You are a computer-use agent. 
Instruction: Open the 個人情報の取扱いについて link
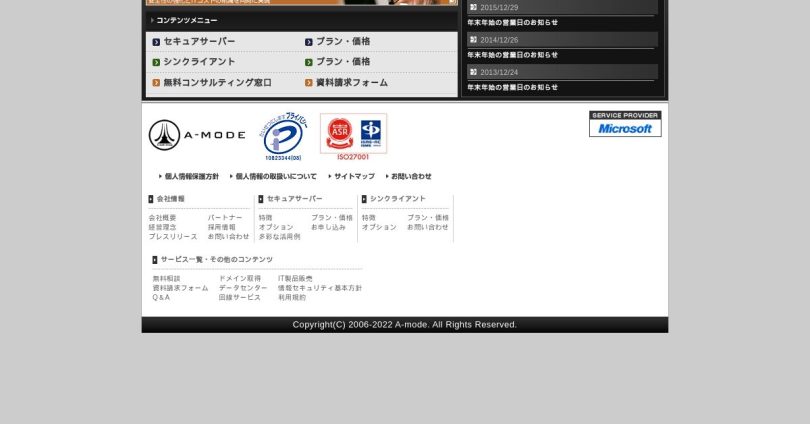276,177
